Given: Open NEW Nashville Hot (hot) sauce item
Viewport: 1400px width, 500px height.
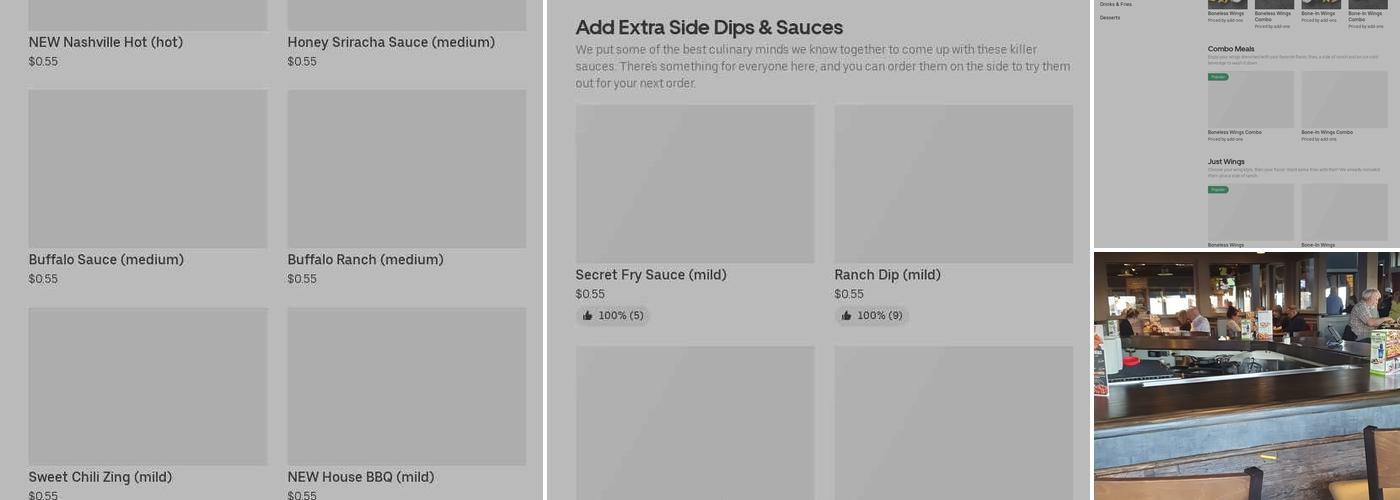Looking at the screenshot, I should coord(105,42).
